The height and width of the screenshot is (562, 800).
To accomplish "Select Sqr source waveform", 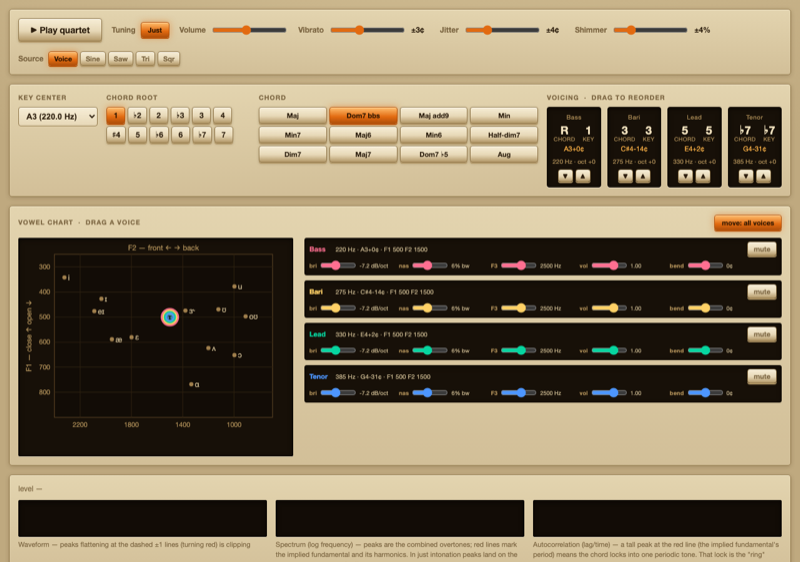I will tap(168, 59).
